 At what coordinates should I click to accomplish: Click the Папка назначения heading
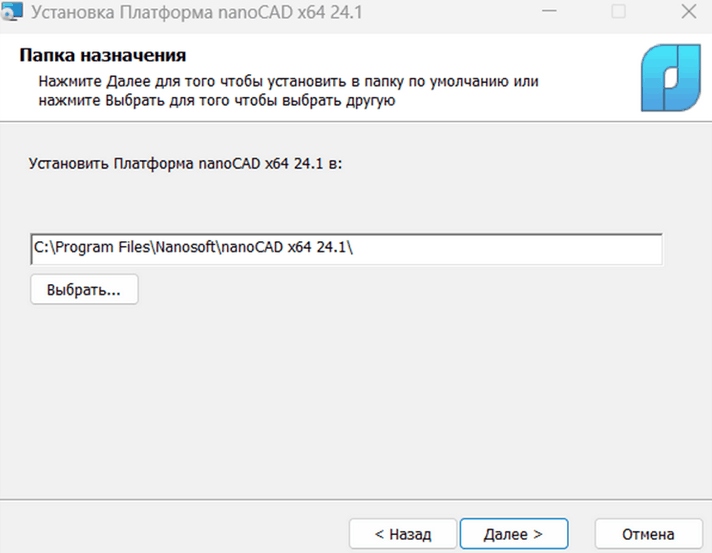104,55
